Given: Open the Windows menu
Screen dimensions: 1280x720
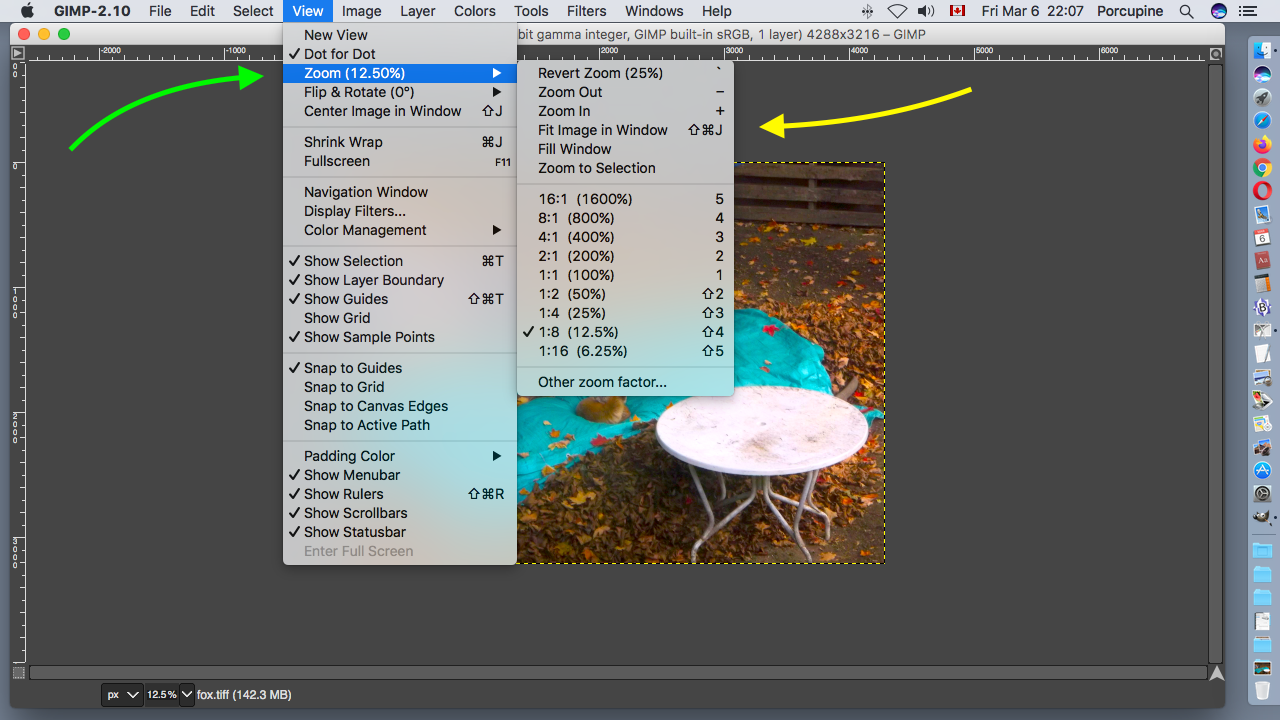Looking at the screenshot, I should point(653,11).
